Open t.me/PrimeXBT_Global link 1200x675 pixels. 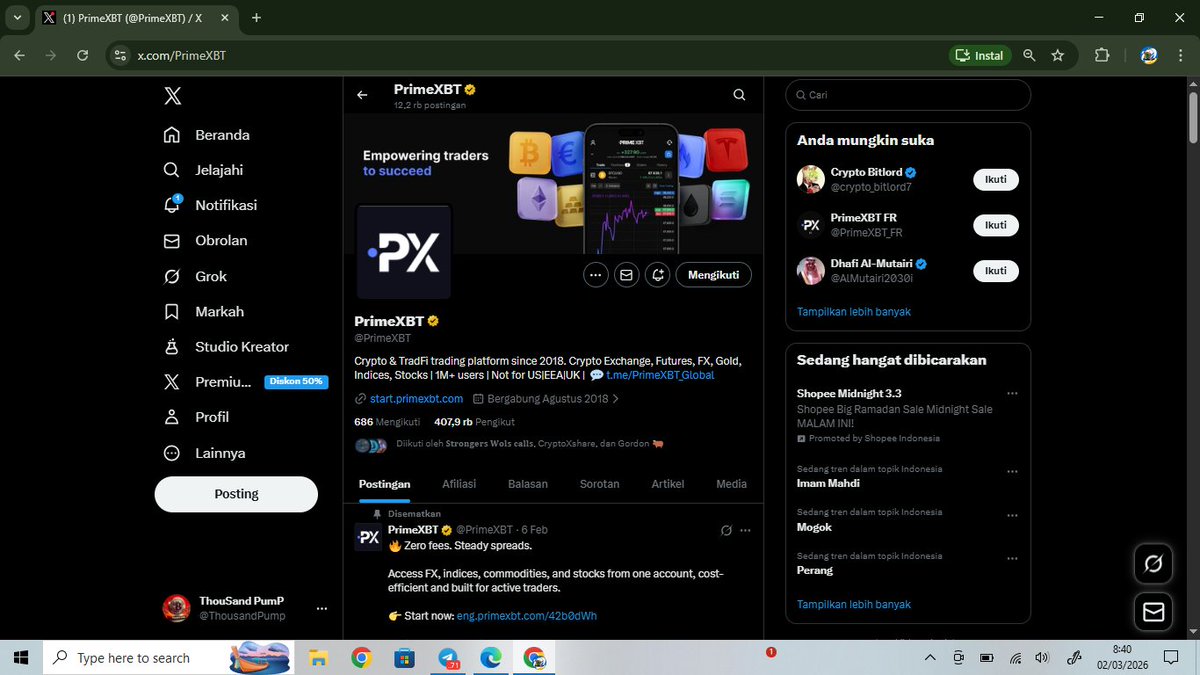[659, 375]
